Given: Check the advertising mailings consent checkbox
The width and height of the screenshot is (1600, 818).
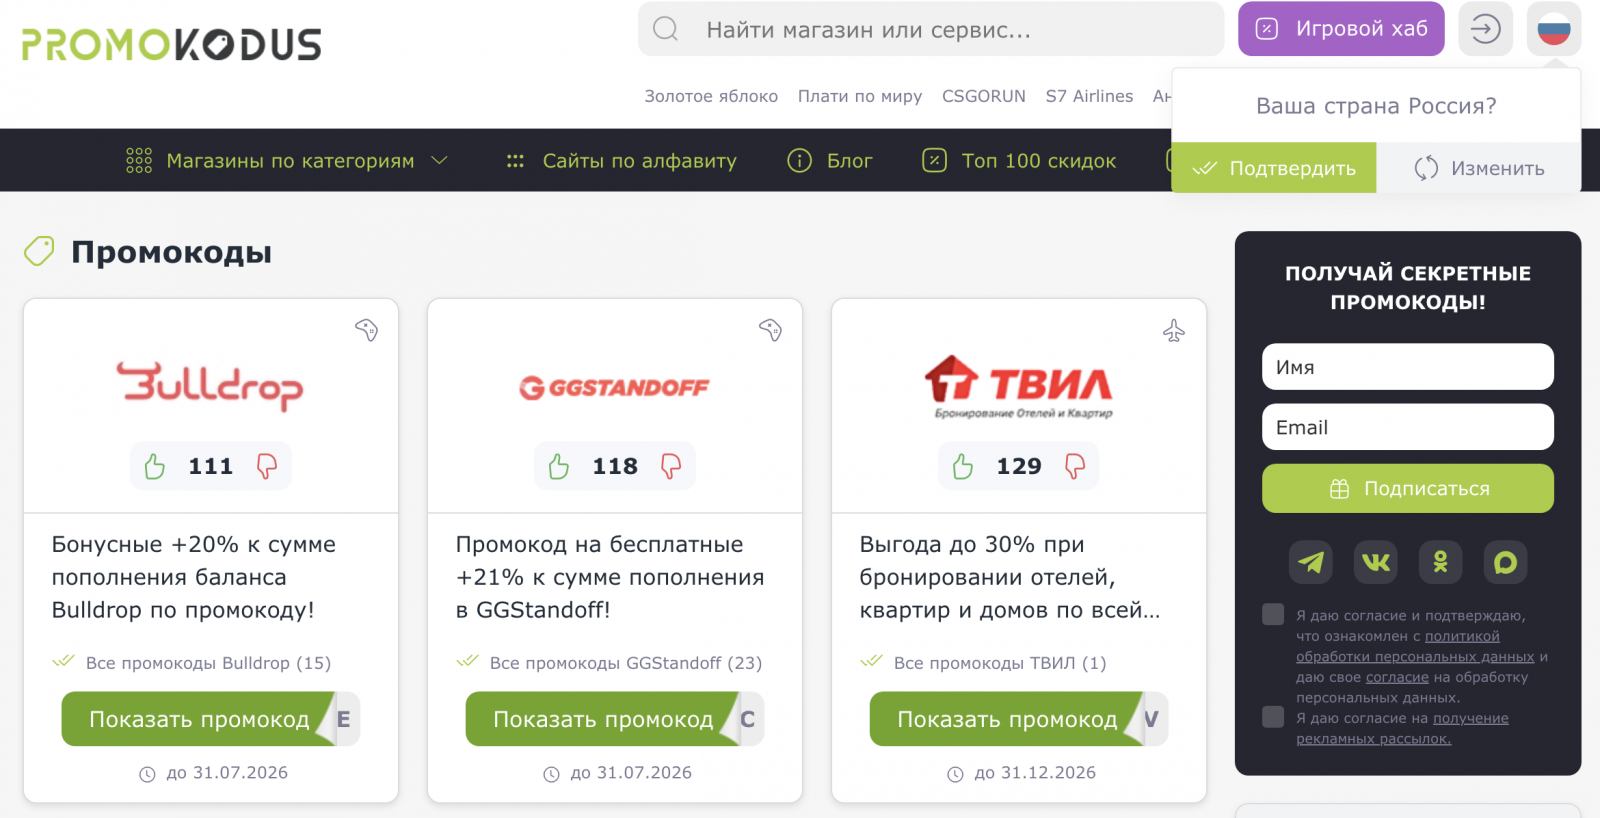Looking at the screenshot, I should coord(1273,716).
